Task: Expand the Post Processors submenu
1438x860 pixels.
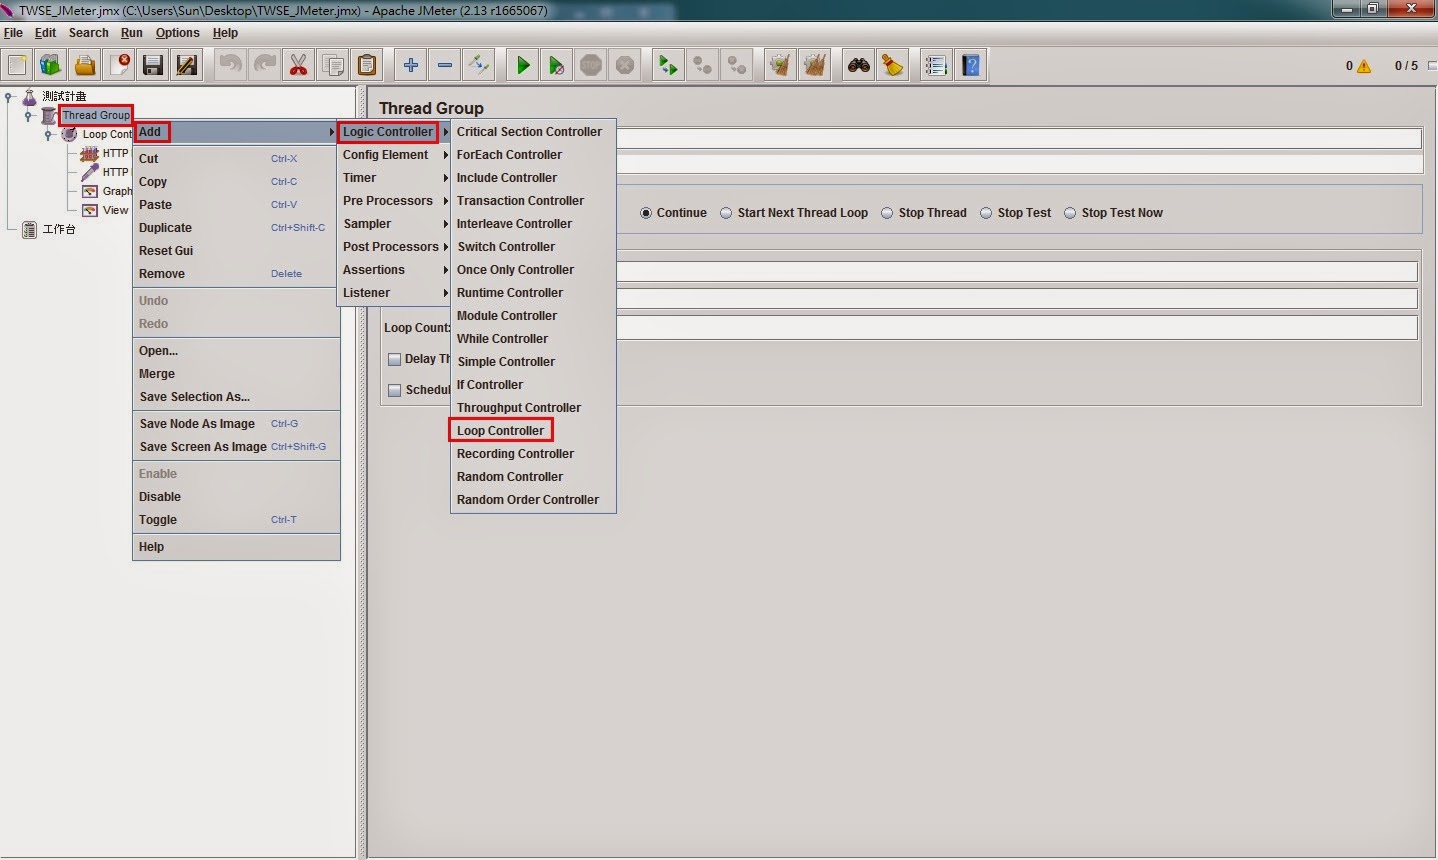Action: click(394, 247)
